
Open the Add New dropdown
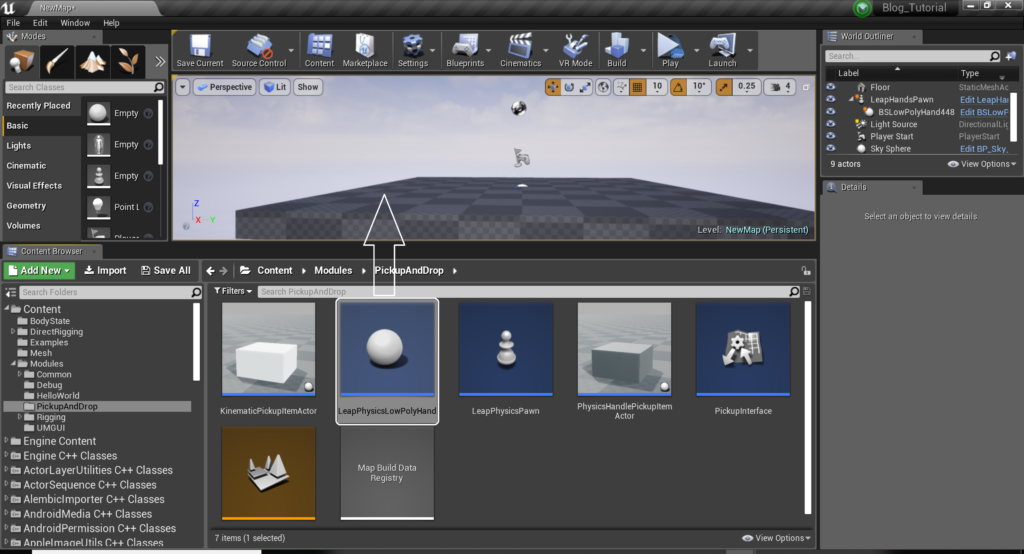coord(40,270)
